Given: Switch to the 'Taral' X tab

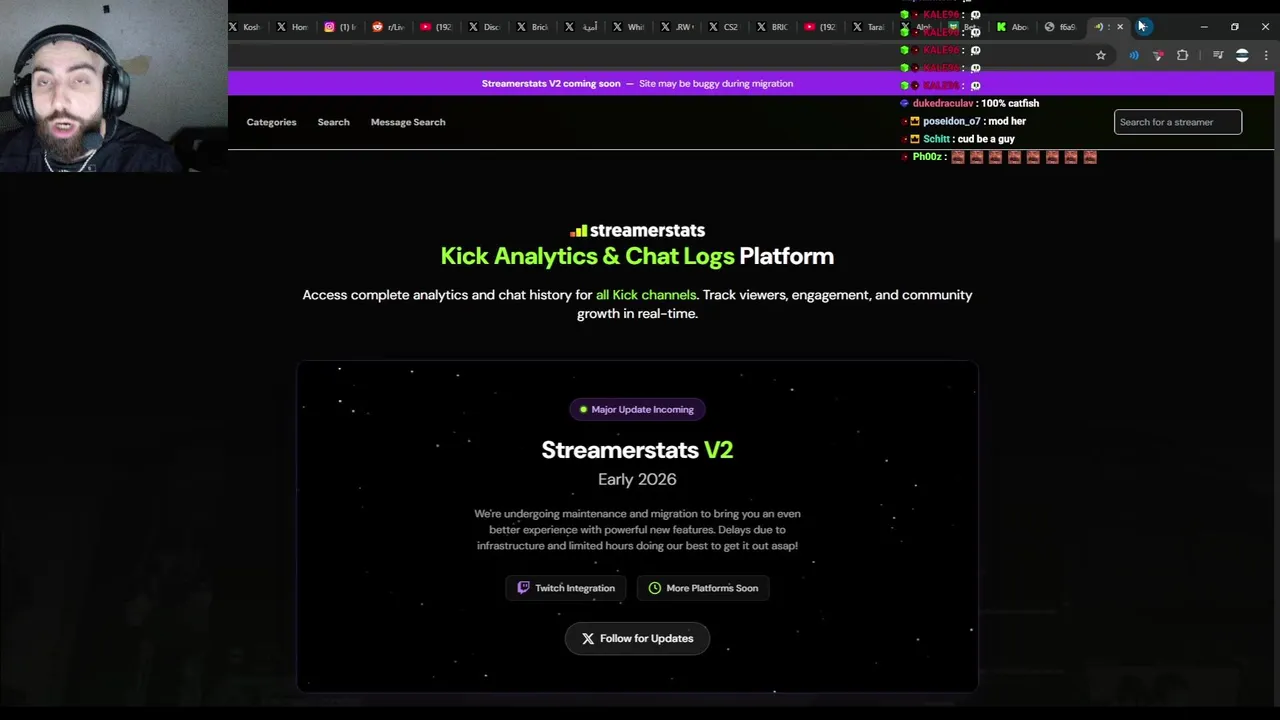Looking at the screenshot, I should point(869,27).
